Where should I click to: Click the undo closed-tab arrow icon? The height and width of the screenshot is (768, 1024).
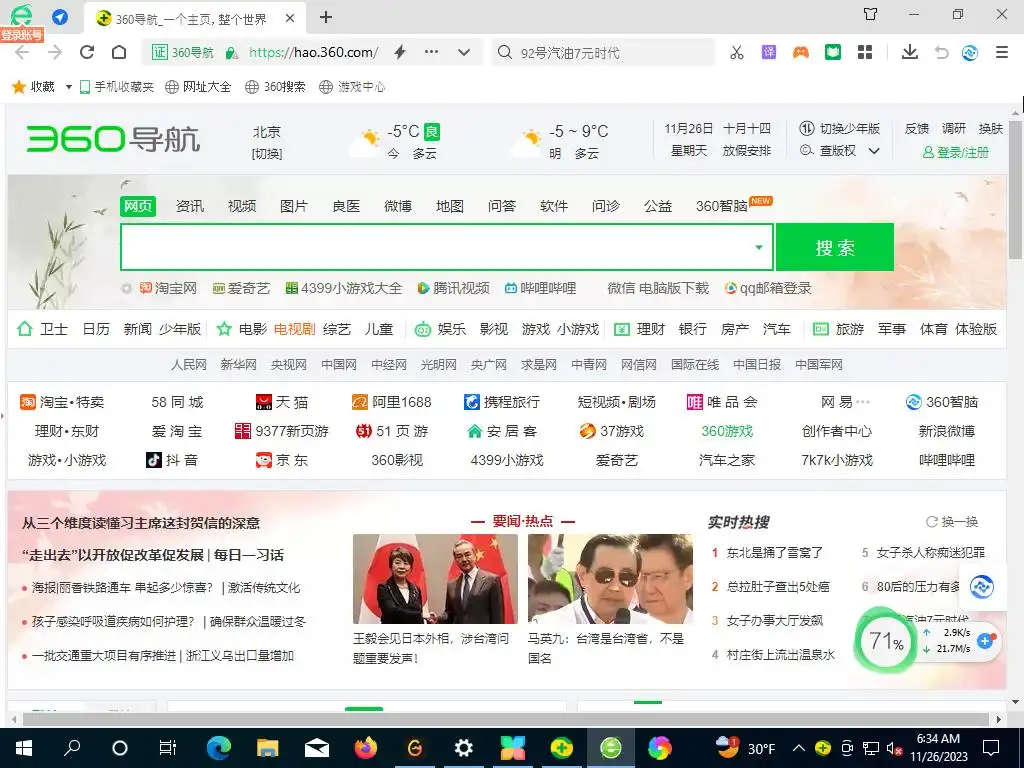click(941, 52)
